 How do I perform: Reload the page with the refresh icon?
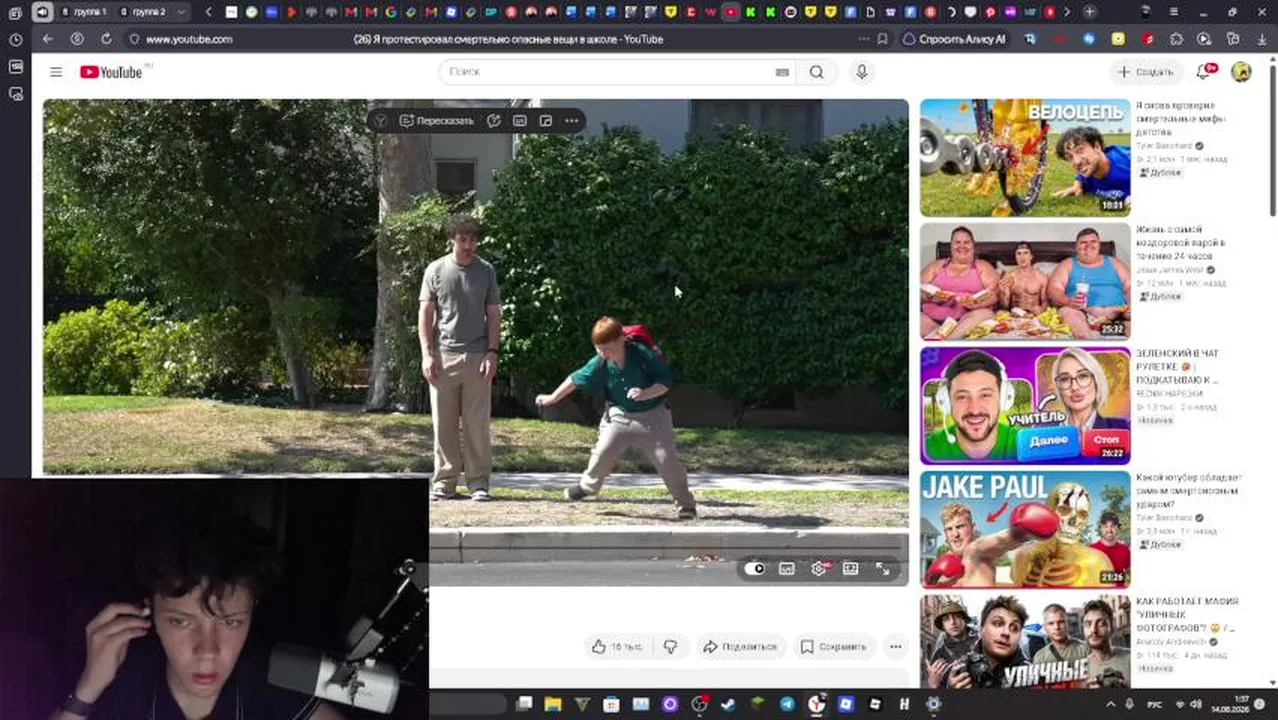(106, 39)
